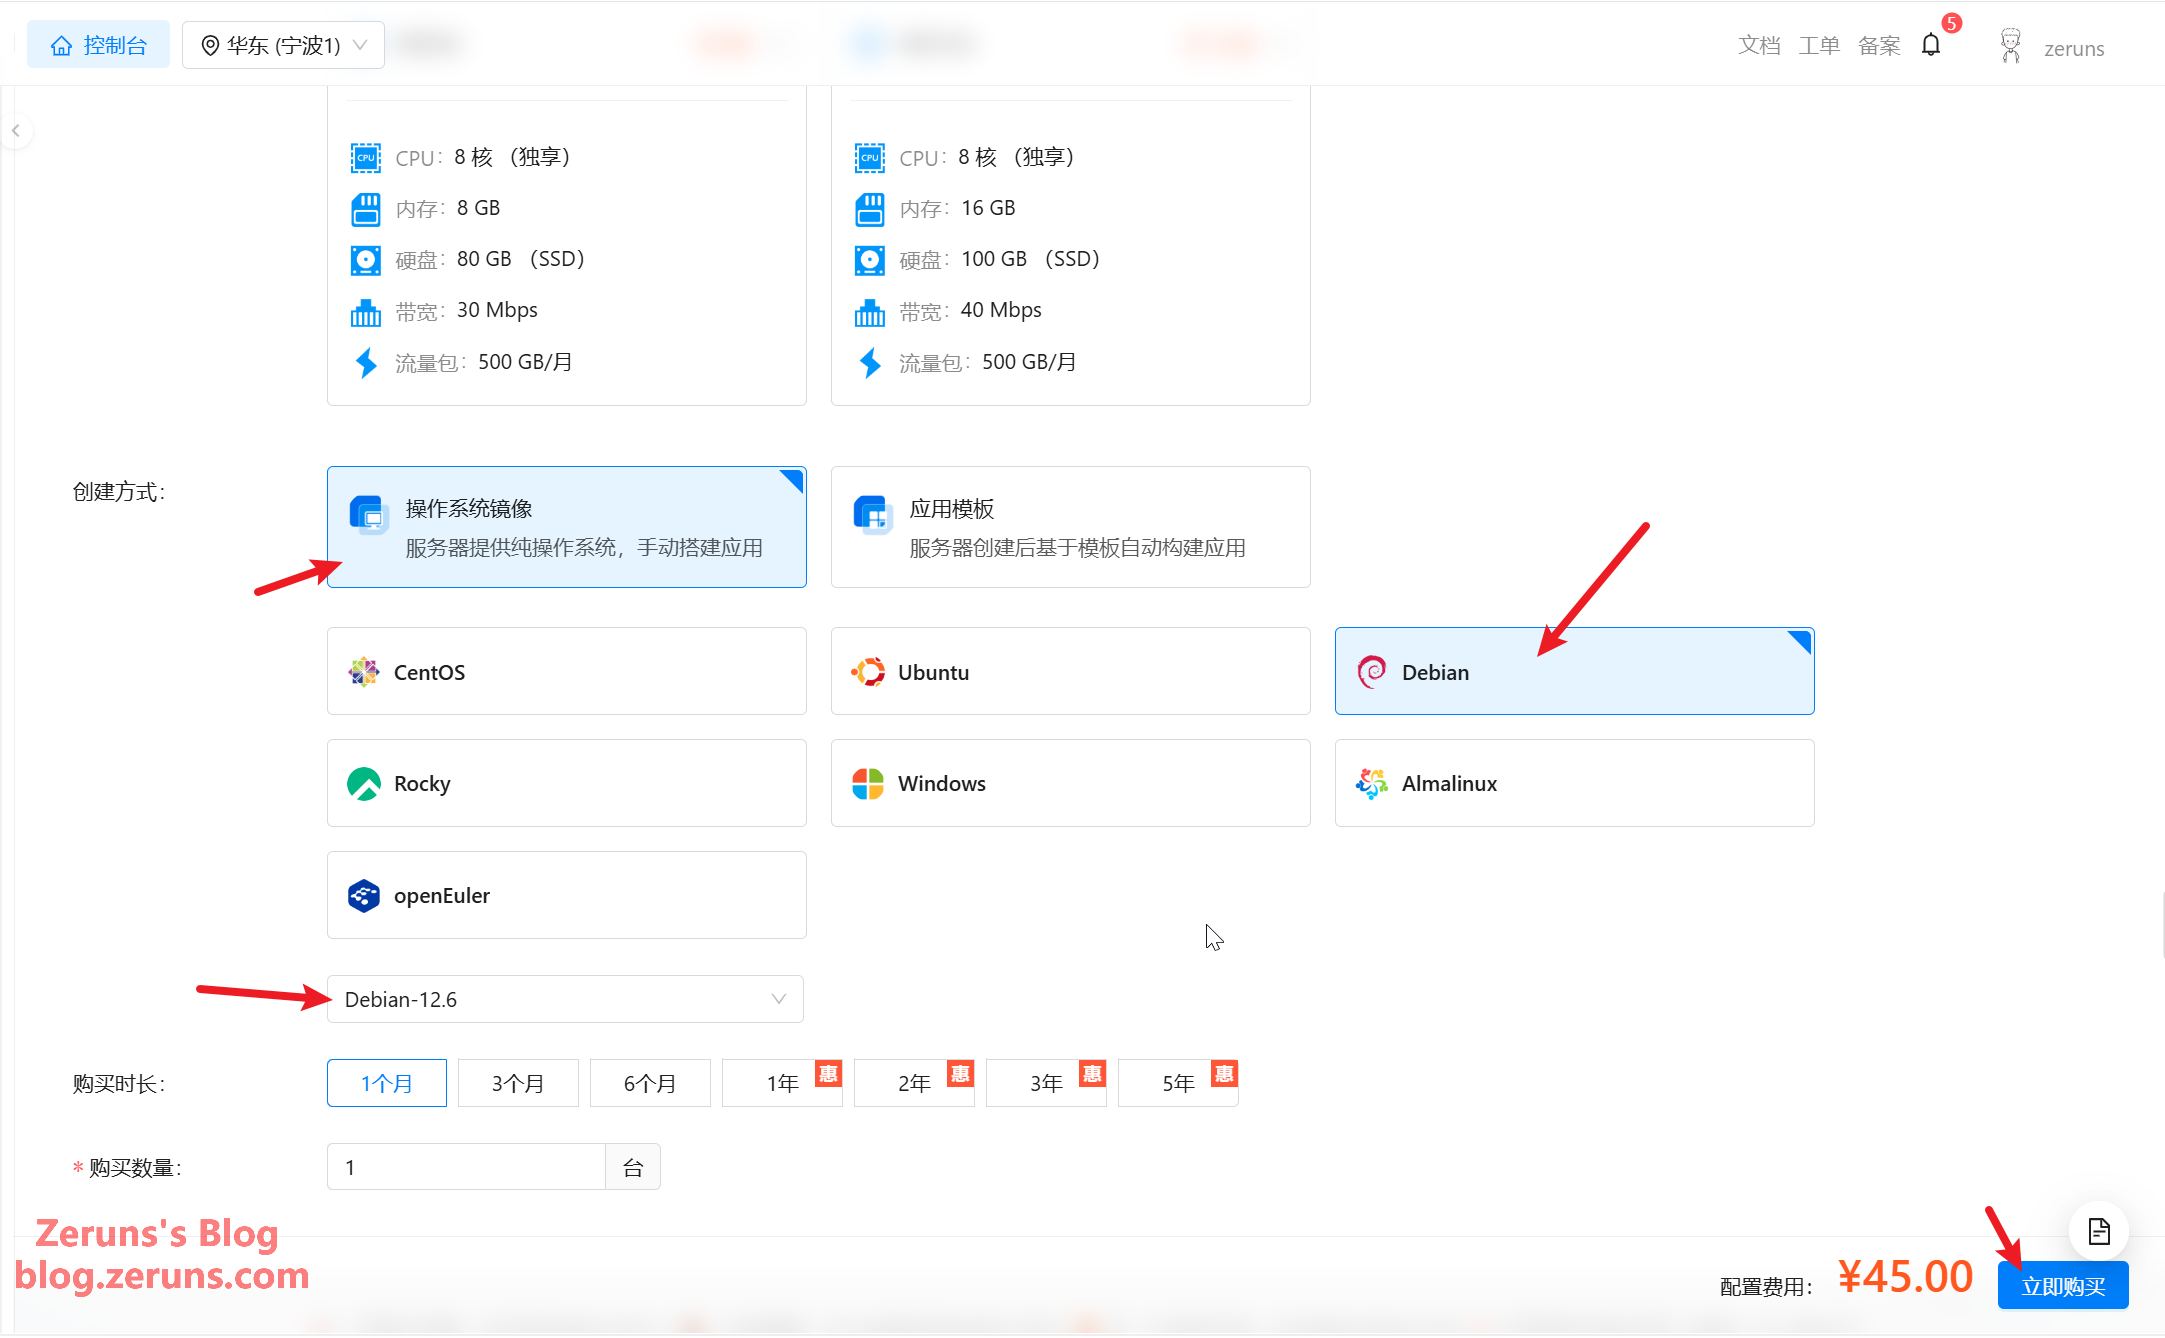2165x1338 pixels.
Task: Click the 购买数量 input field
Action: click(x=466, y=1167)
